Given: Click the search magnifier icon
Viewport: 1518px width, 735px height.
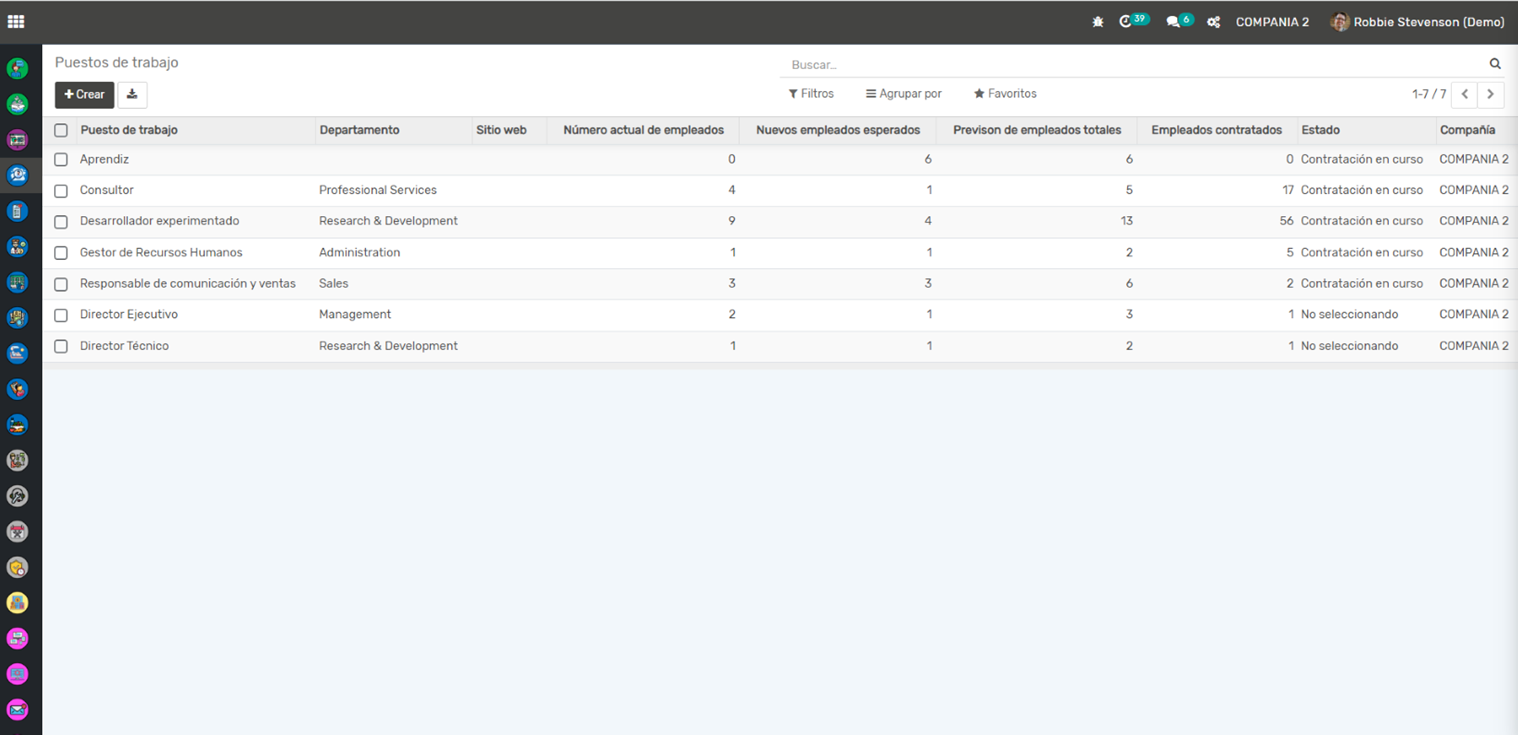Looking at the screenshot, I should coord(1495,64).
